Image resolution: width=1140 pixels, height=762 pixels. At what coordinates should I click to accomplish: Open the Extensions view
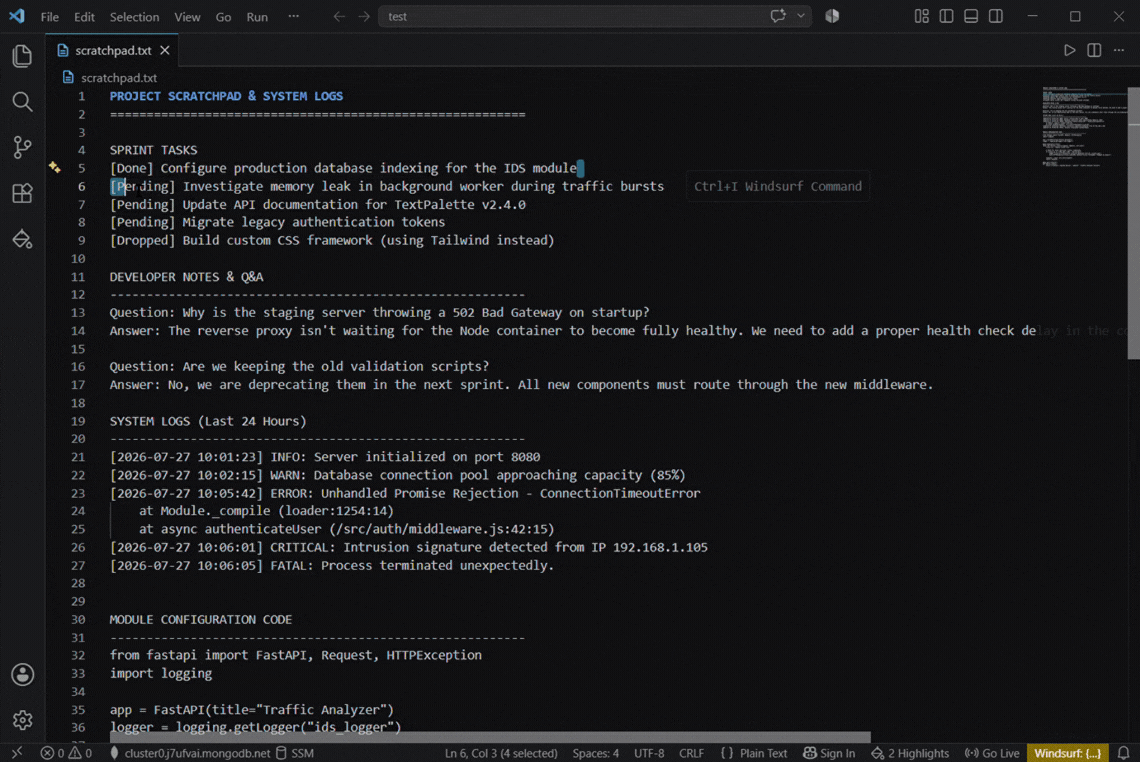pos(23,193)
